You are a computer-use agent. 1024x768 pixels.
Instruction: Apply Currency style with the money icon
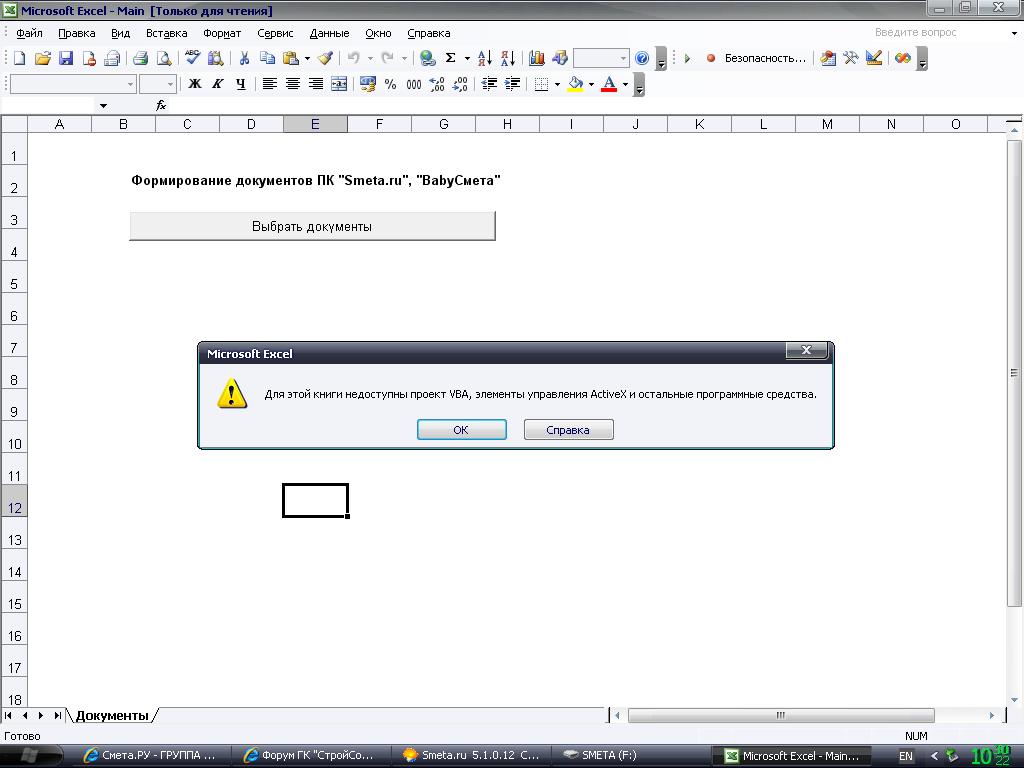tap(368, 84)
